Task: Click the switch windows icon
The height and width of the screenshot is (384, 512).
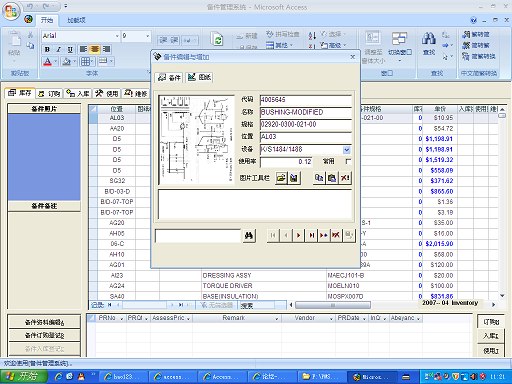Action: tap(399, 39)
